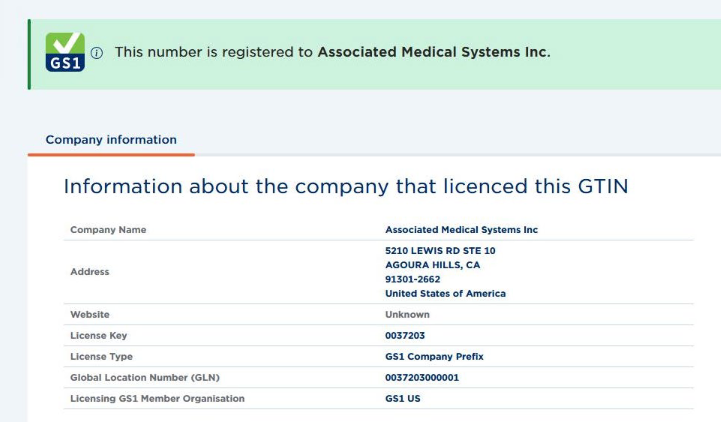
Task: Click United States of America country text
Action: (x=445, y=293)
